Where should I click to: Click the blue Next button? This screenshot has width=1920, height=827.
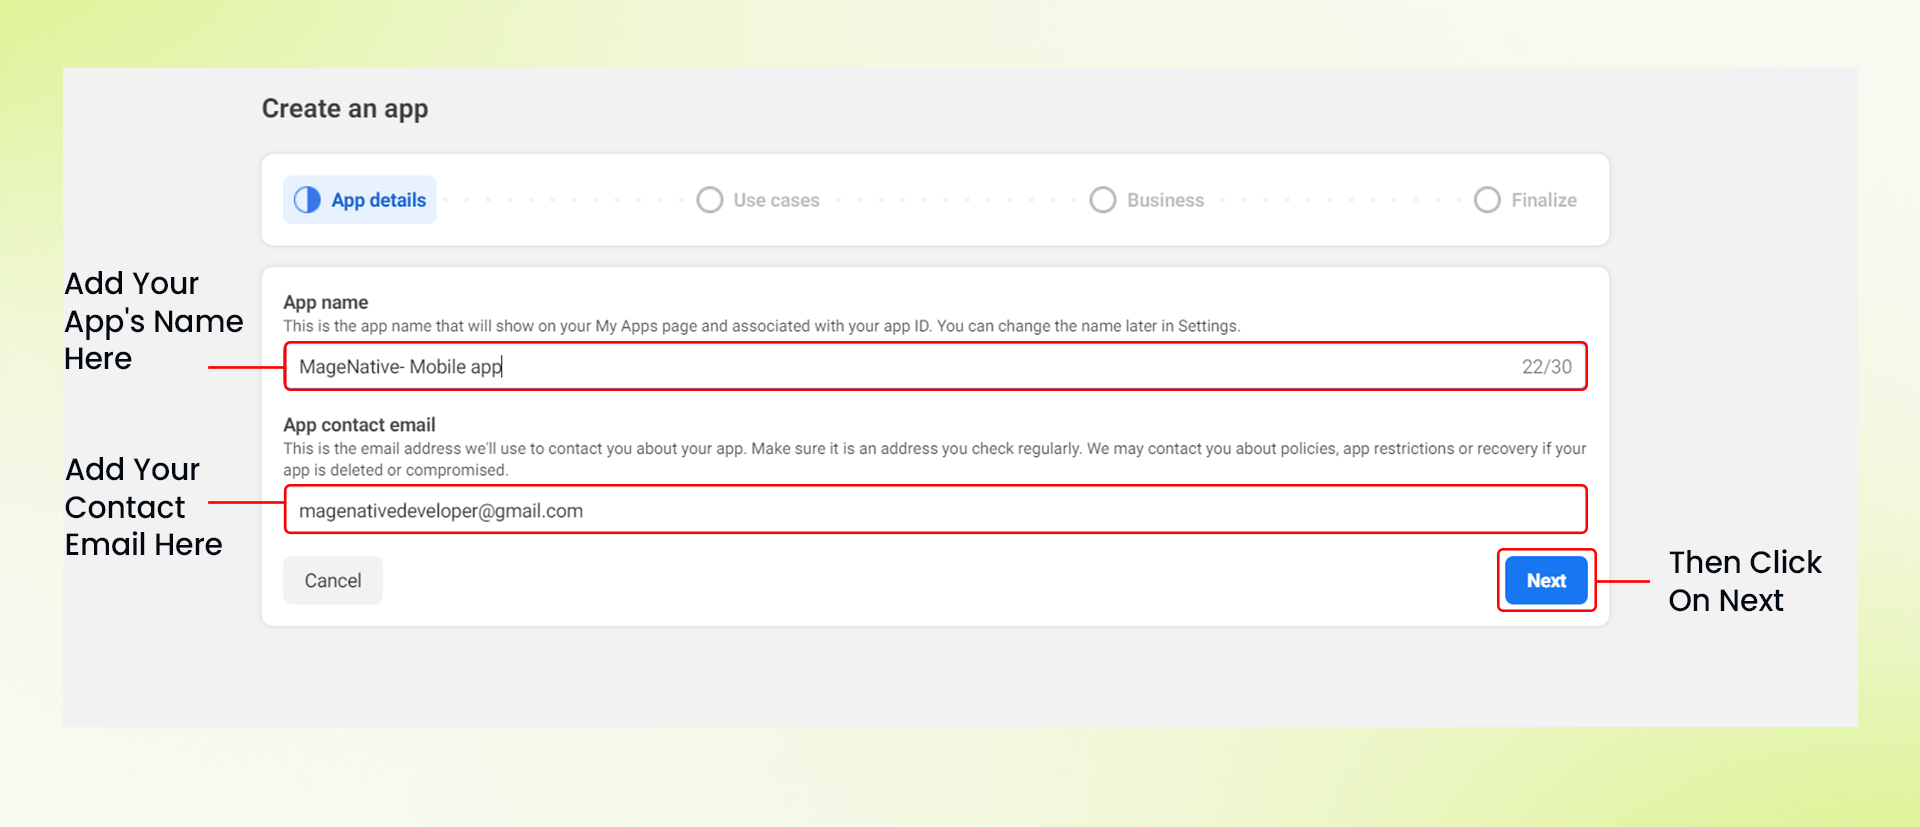pyautogui.click(x=1546, y=580)
